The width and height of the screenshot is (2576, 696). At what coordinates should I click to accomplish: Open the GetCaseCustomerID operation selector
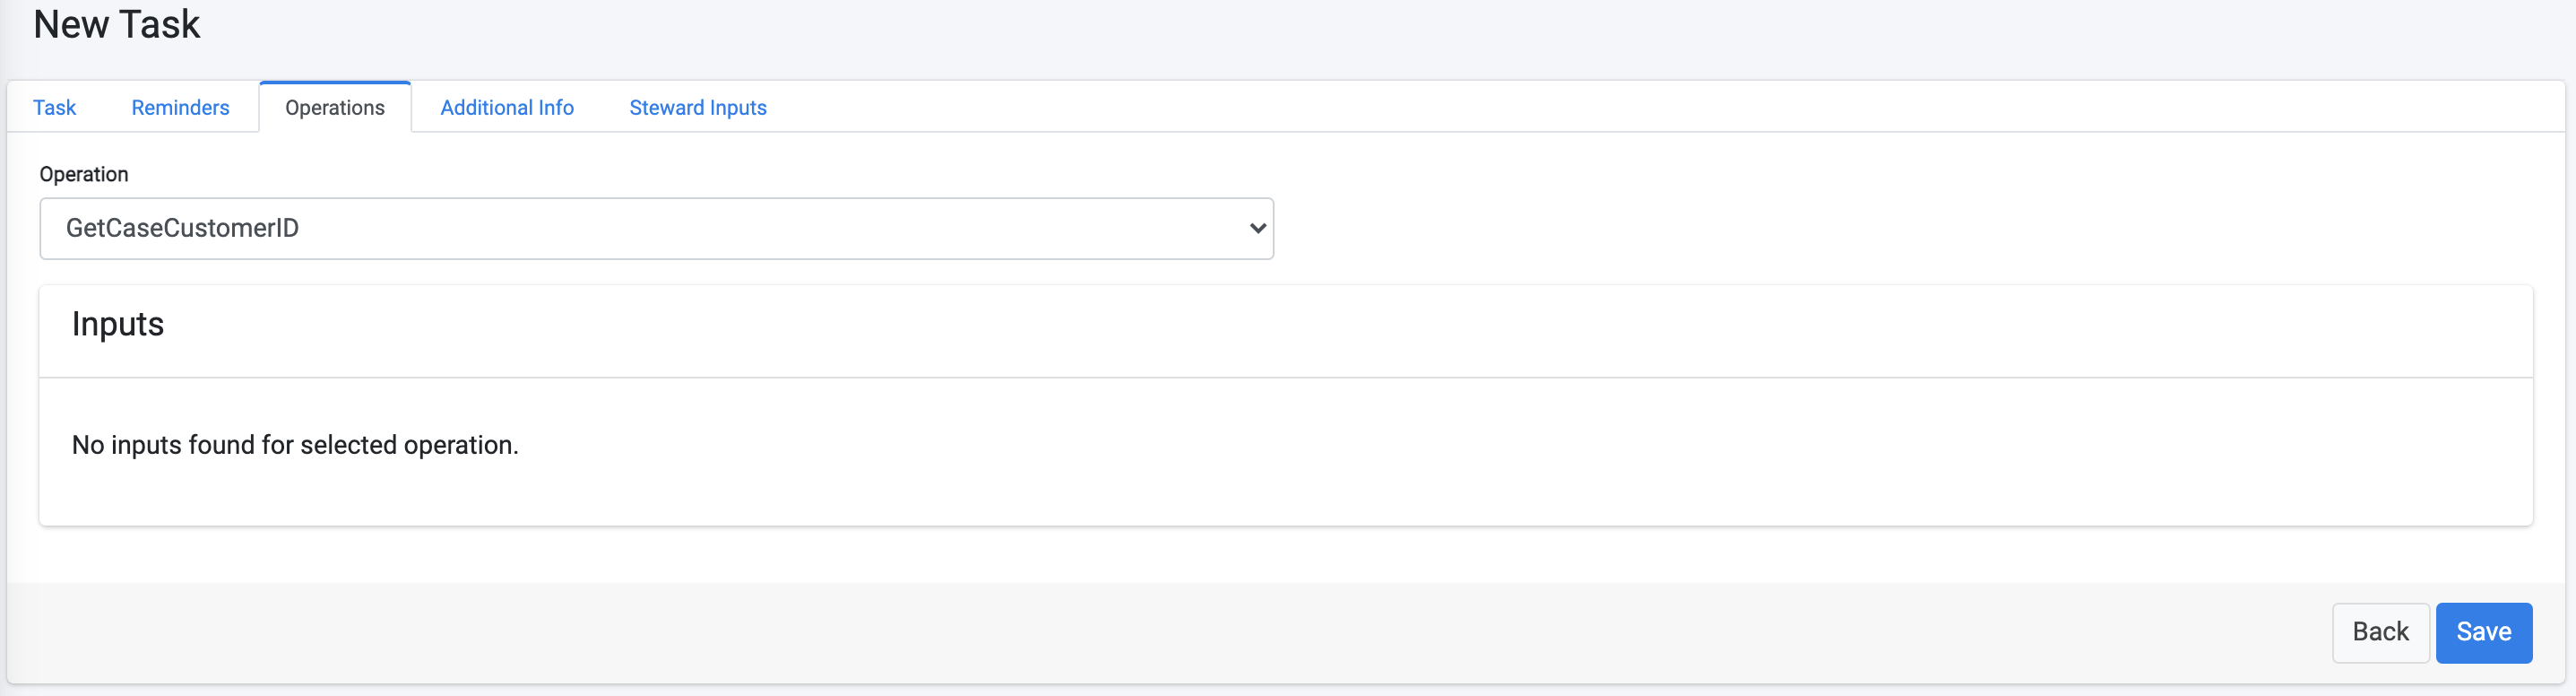(x=657, y=229)
